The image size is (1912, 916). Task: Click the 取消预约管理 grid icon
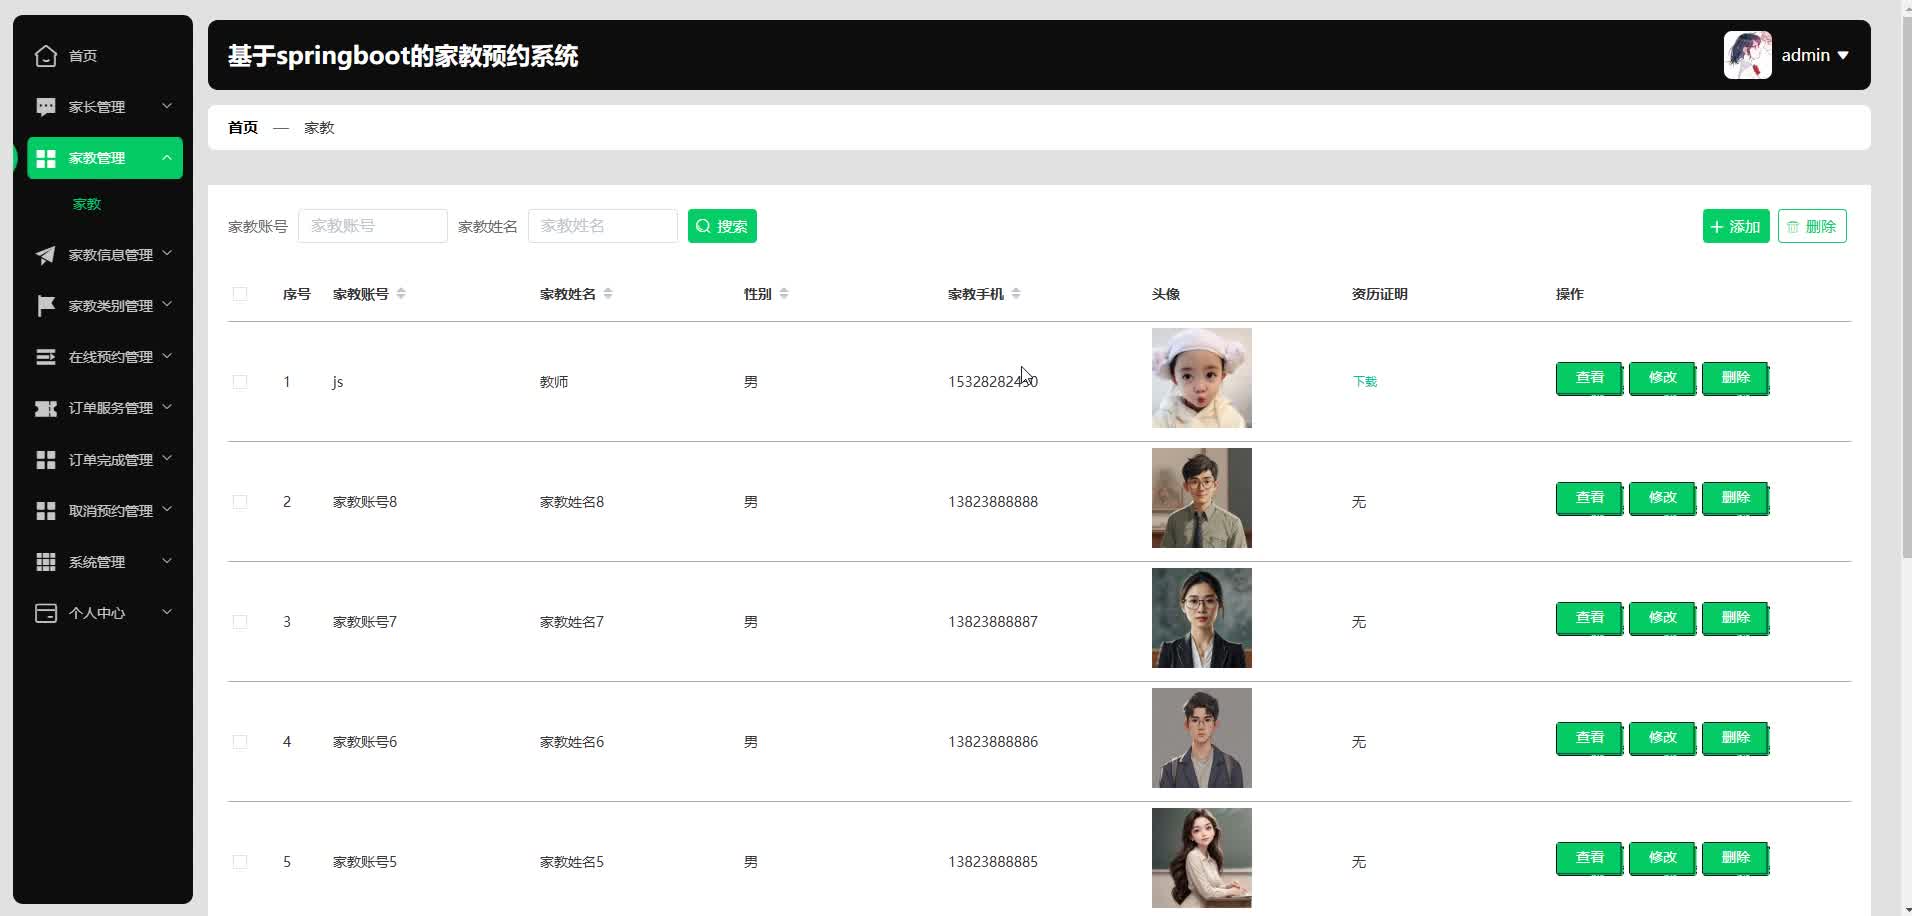(x=46, y=511)
